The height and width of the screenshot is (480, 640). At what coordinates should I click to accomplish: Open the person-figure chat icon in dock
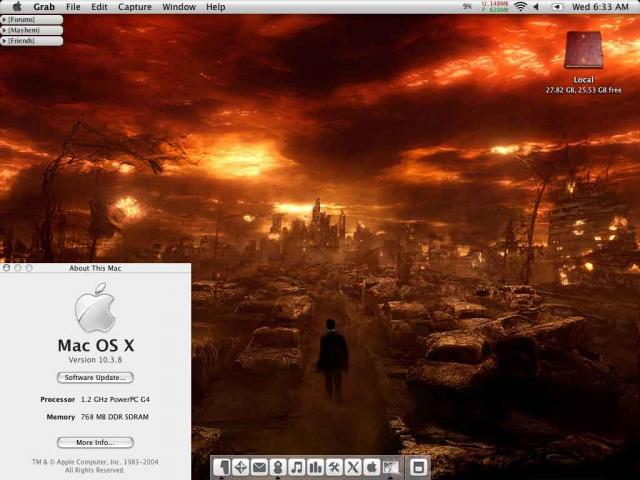click(x=278, y=467)
